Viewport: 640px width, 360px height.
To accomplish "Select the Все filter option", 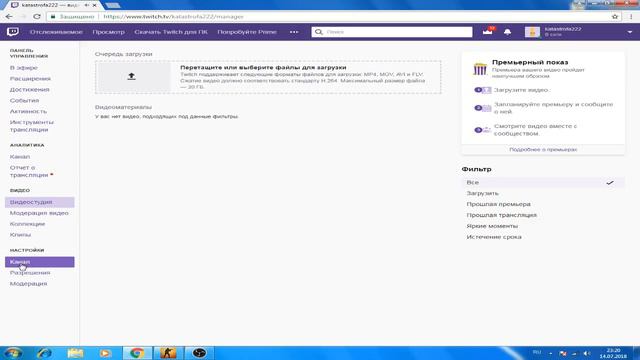I will [543, 182].
